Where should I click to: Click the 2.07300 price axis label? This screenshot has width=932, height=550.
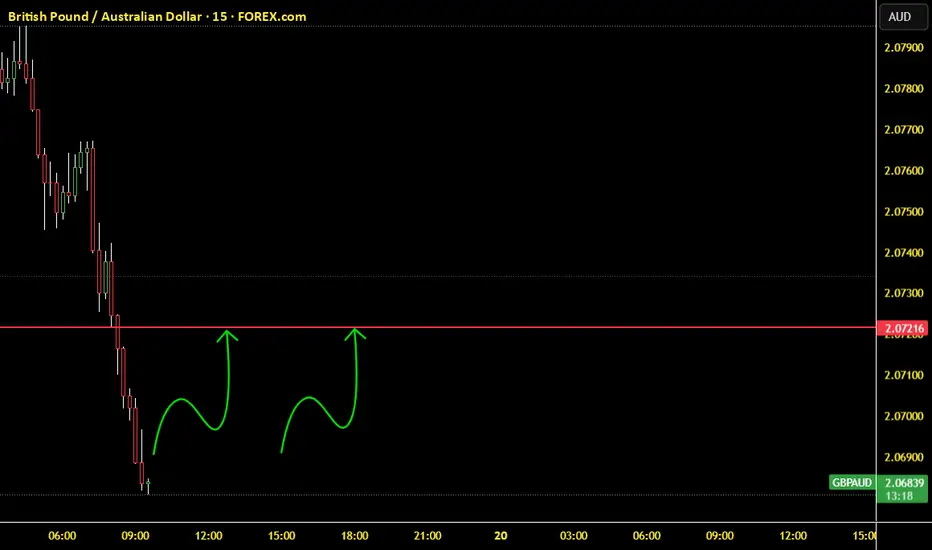point(903,293)
